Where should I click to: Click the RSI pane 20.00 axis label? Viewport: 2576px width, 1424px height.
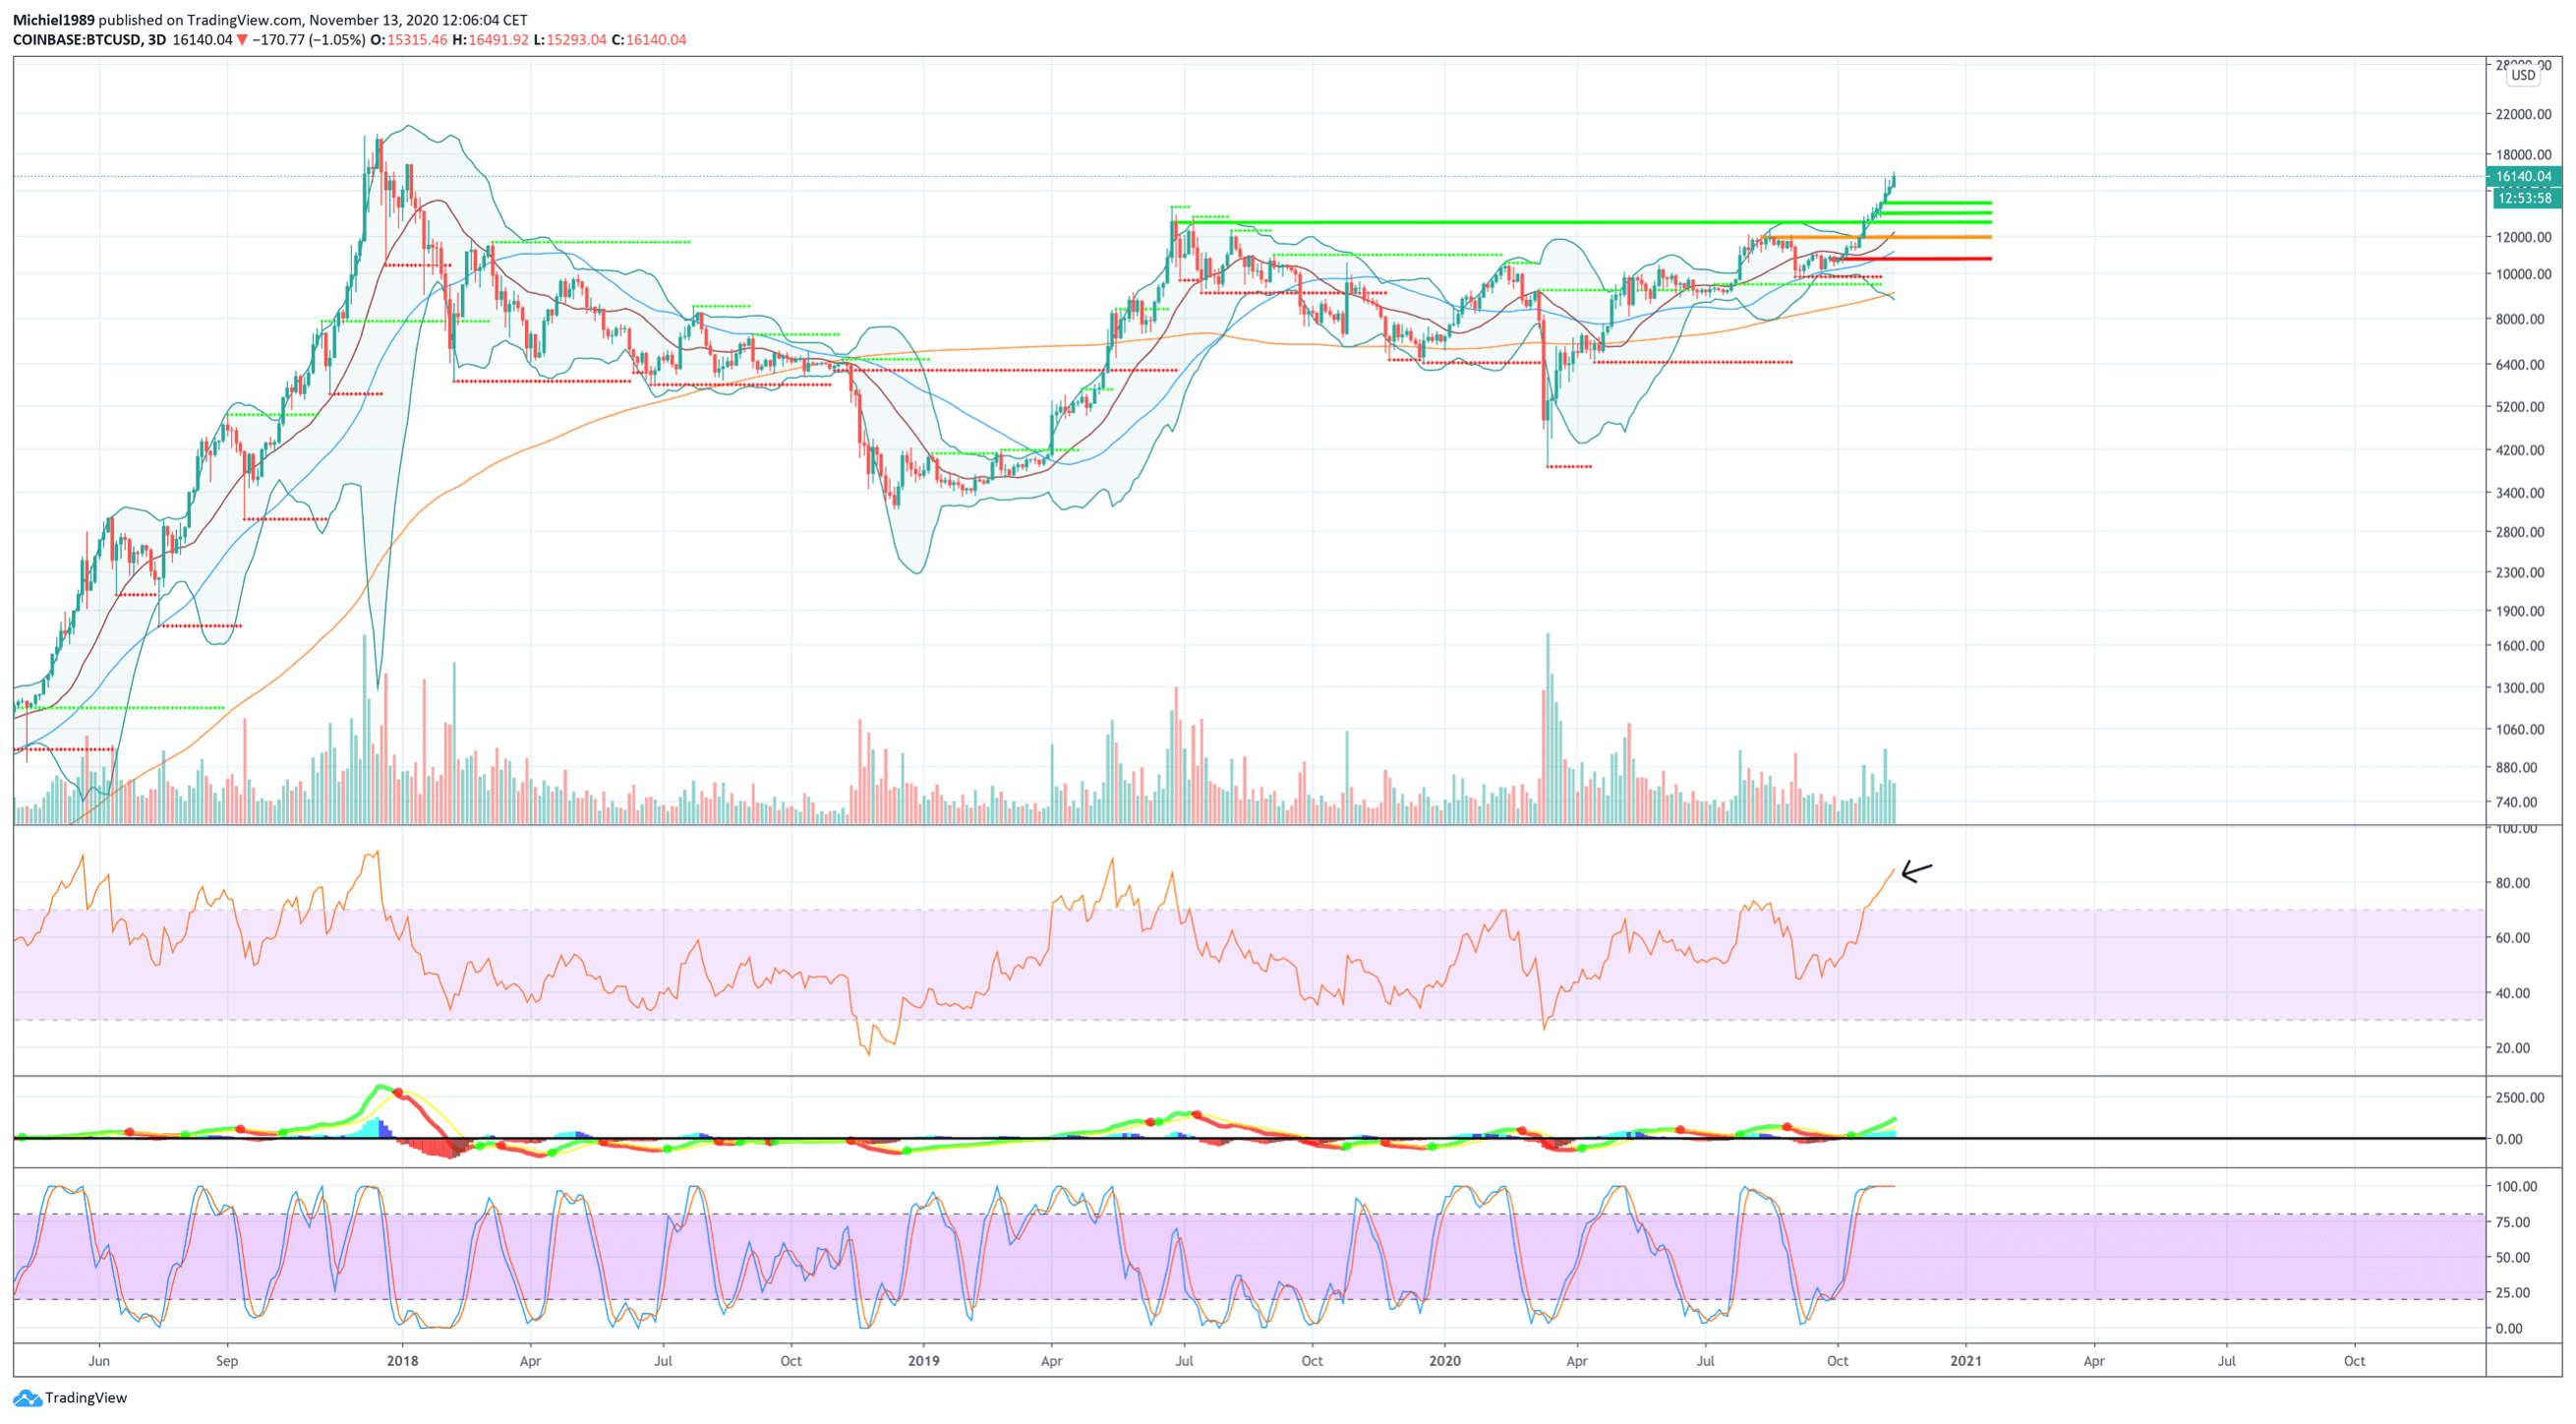(x=2512, y=1048)
